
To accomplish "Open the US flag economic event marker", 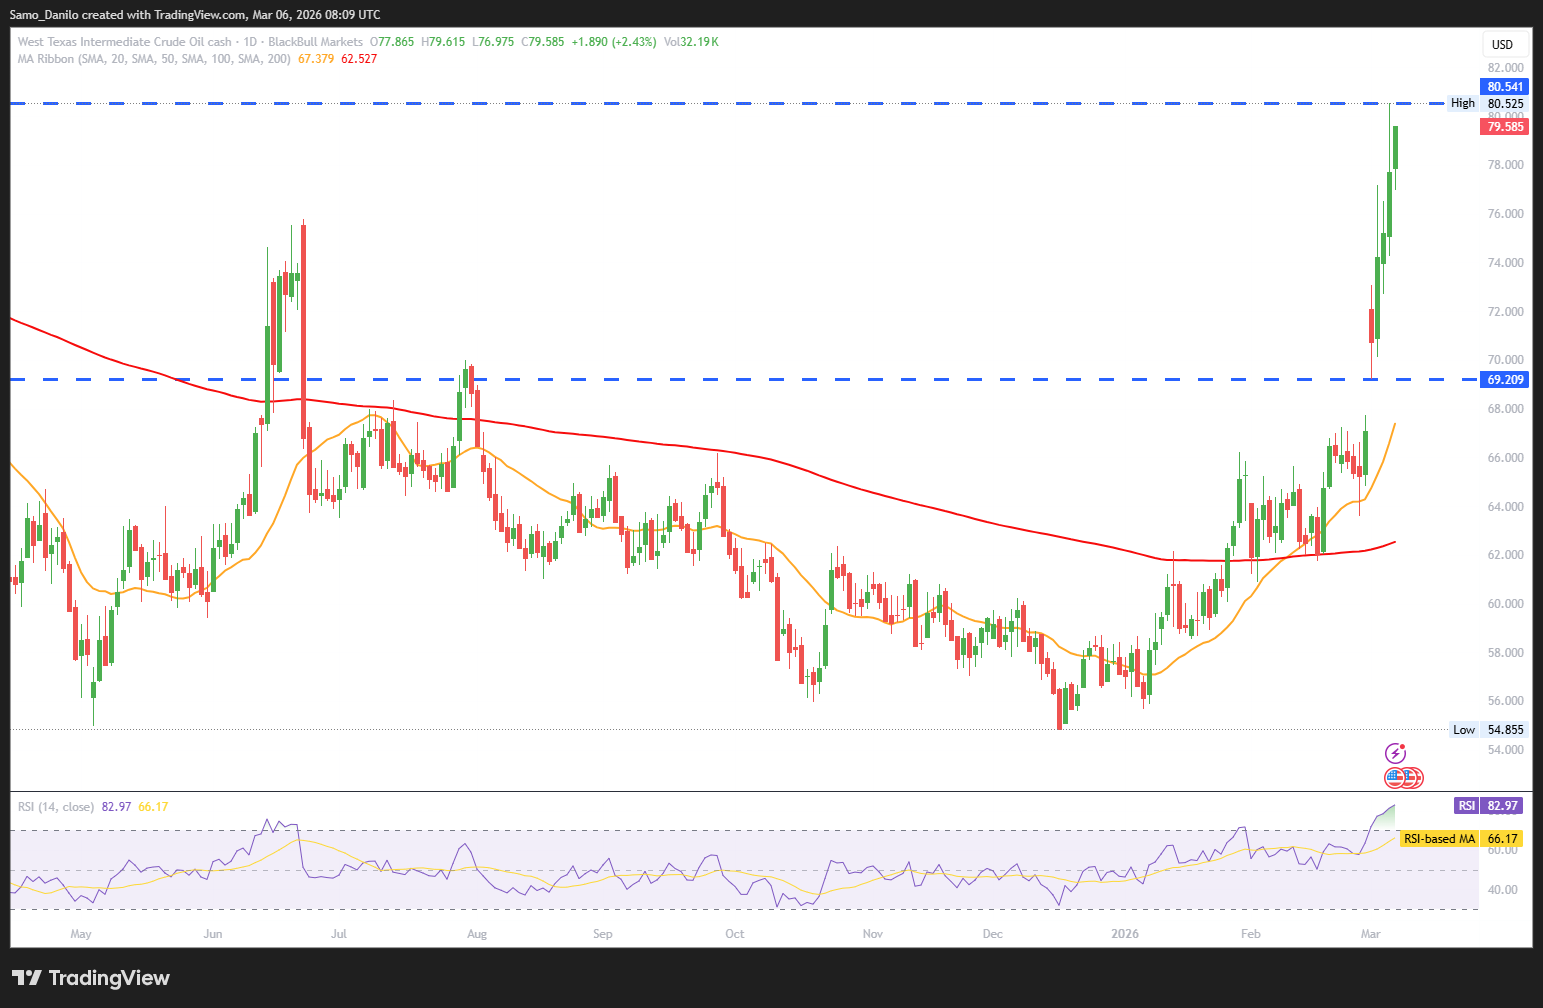I will (x=1396, y=777).
